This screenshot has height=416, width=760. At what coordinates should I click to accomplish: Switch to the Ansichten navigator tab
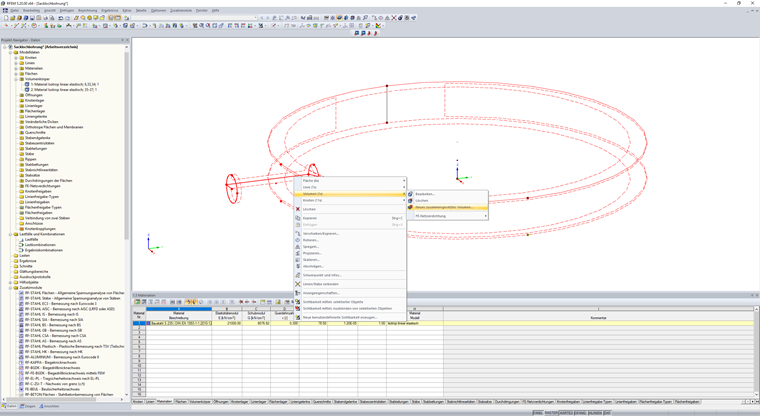tap(49, 406)
